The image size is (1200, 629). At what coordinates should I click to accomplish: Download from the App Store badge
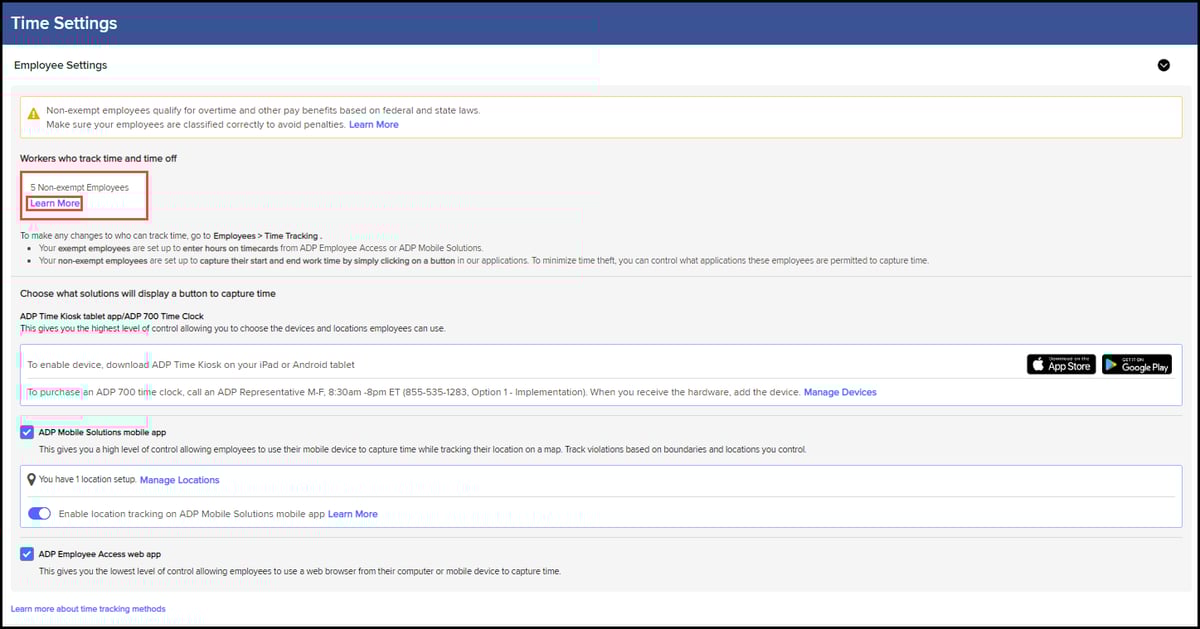coord(1061,365)
